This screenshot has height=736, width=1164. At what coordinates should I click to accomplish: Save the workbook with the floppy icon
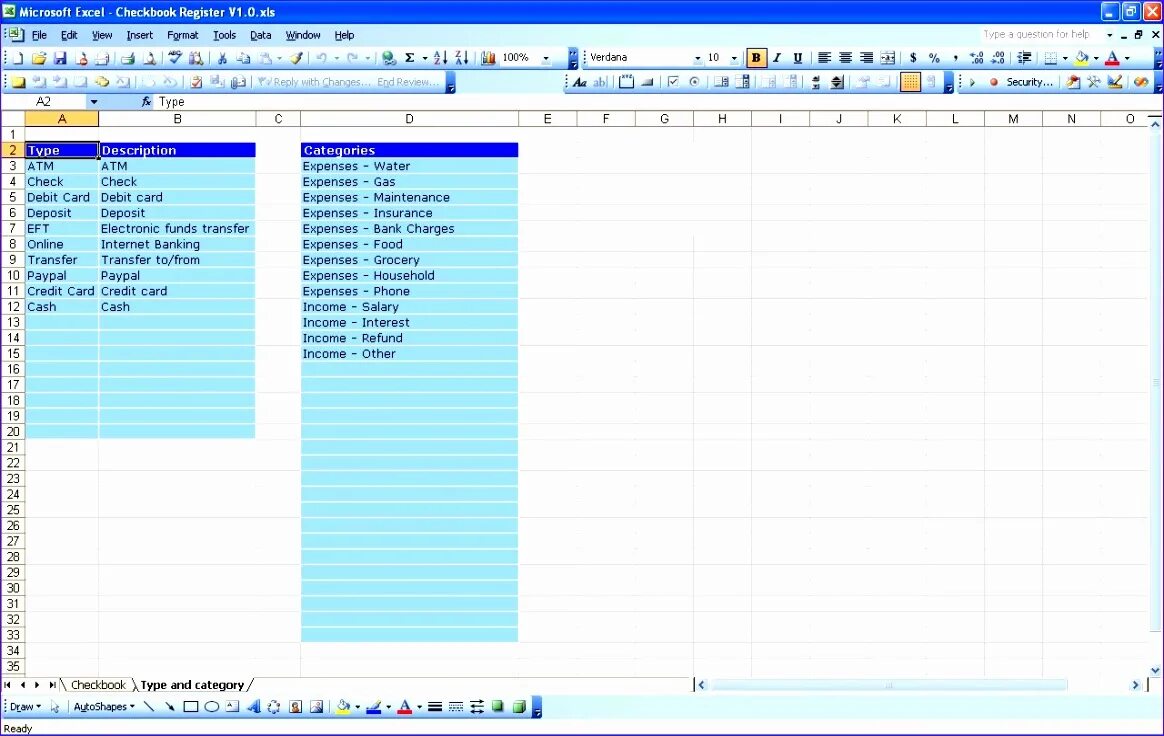point(60,58)
